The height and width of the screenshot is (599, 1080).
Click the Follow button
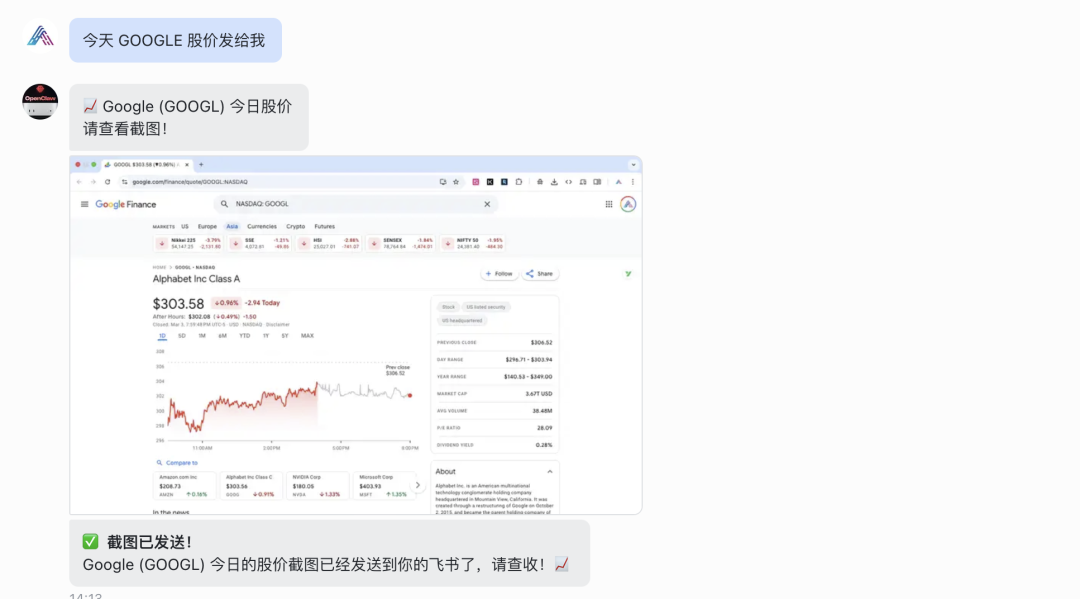pyautogui.click(x=499, y=274)
